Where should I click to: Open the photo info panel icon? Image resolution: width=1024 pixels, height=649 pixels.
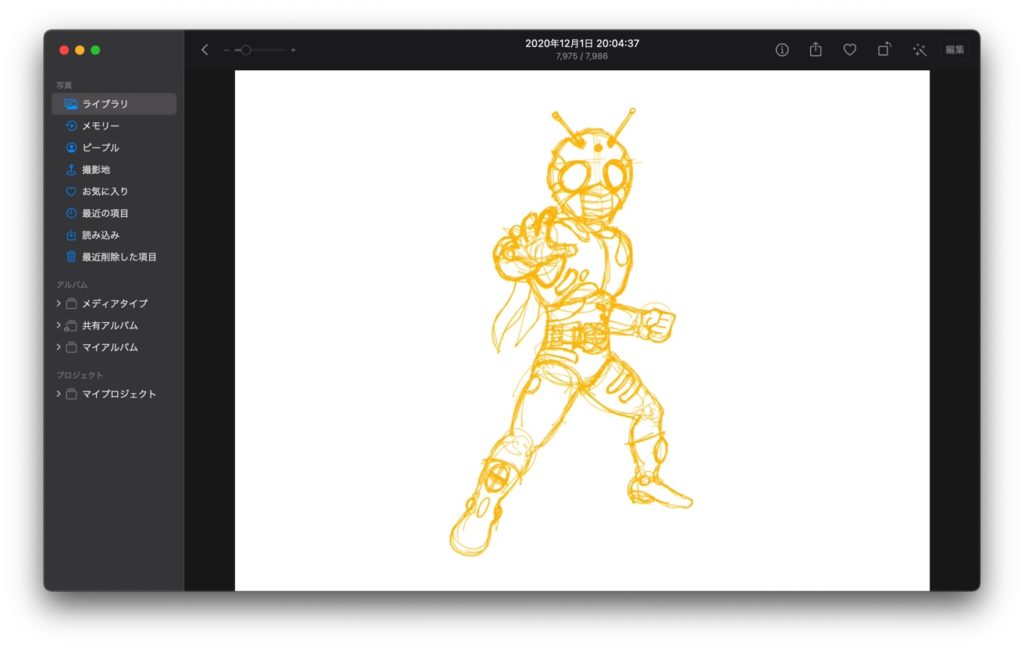click(782, 50)
